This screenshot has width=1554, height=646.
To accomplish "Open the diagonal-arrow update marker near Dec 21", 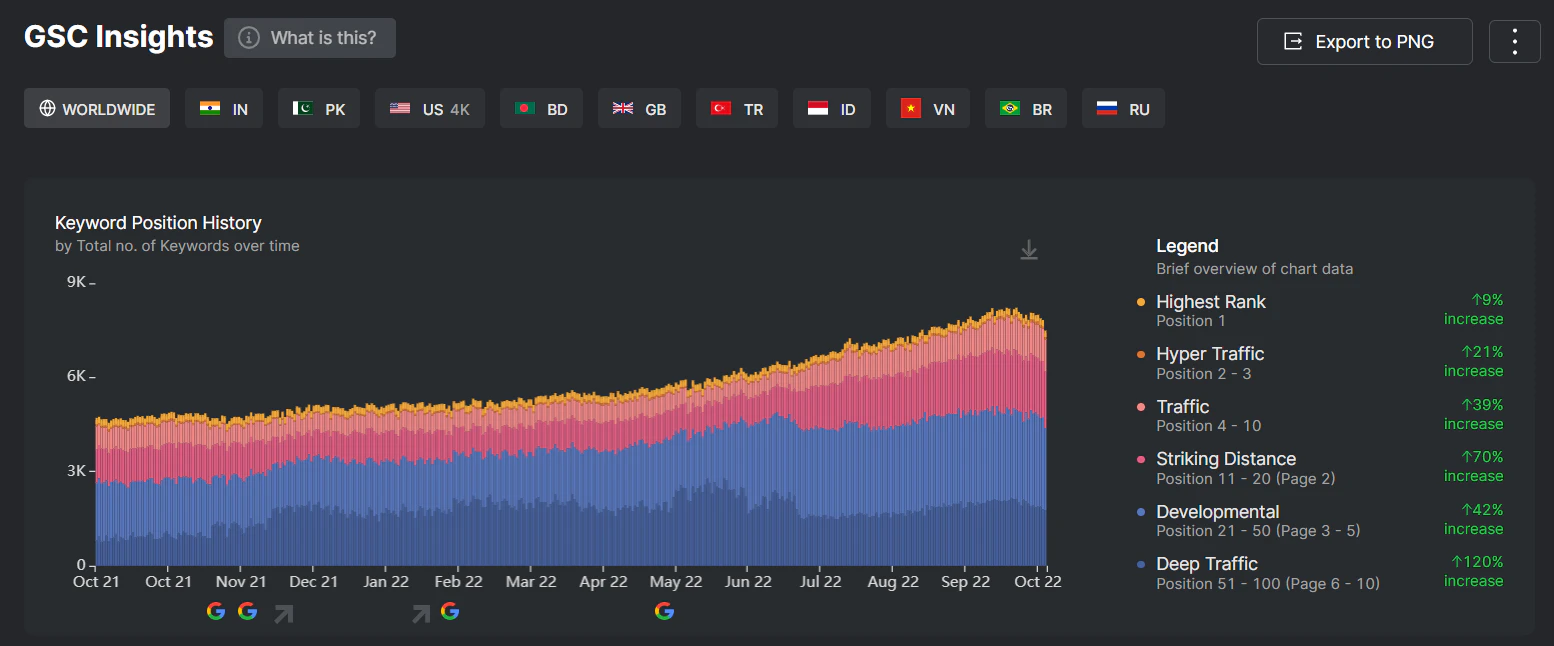I will click(x=283, y=612).
